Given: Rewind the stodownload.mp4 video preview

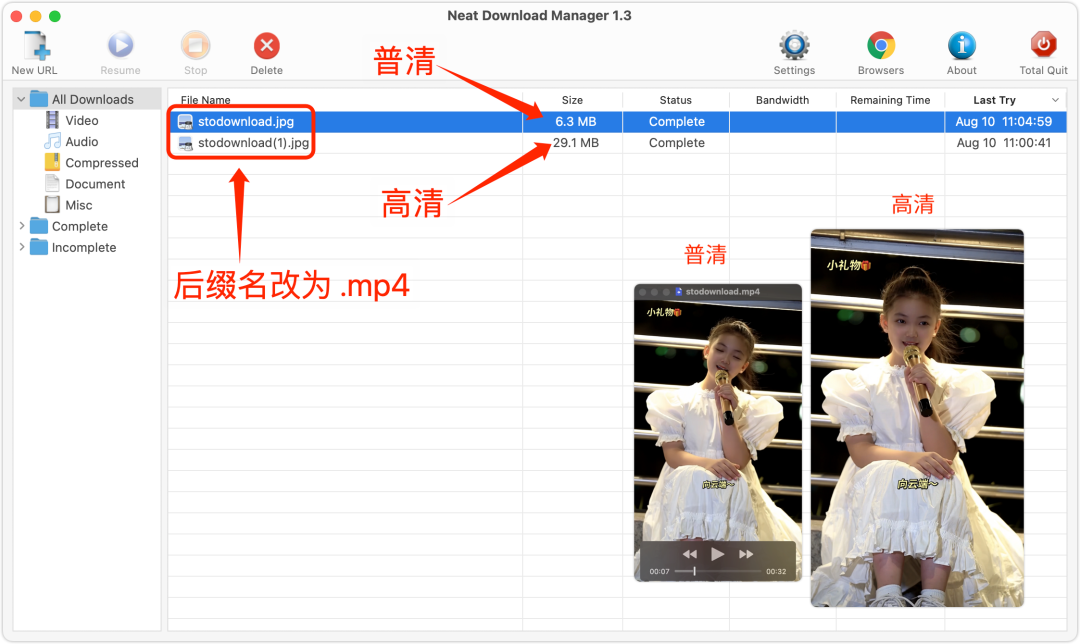Looking at the screenshot, I should pos(689,554).
